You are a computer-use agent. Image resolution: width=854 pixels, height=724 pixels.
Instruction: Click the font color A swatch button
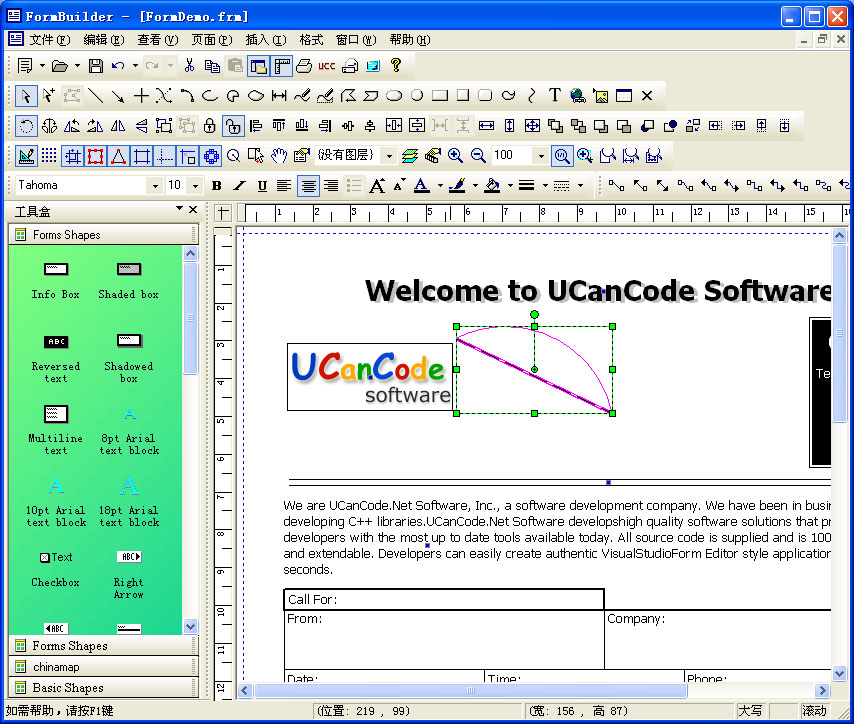[x=421, y=186]
